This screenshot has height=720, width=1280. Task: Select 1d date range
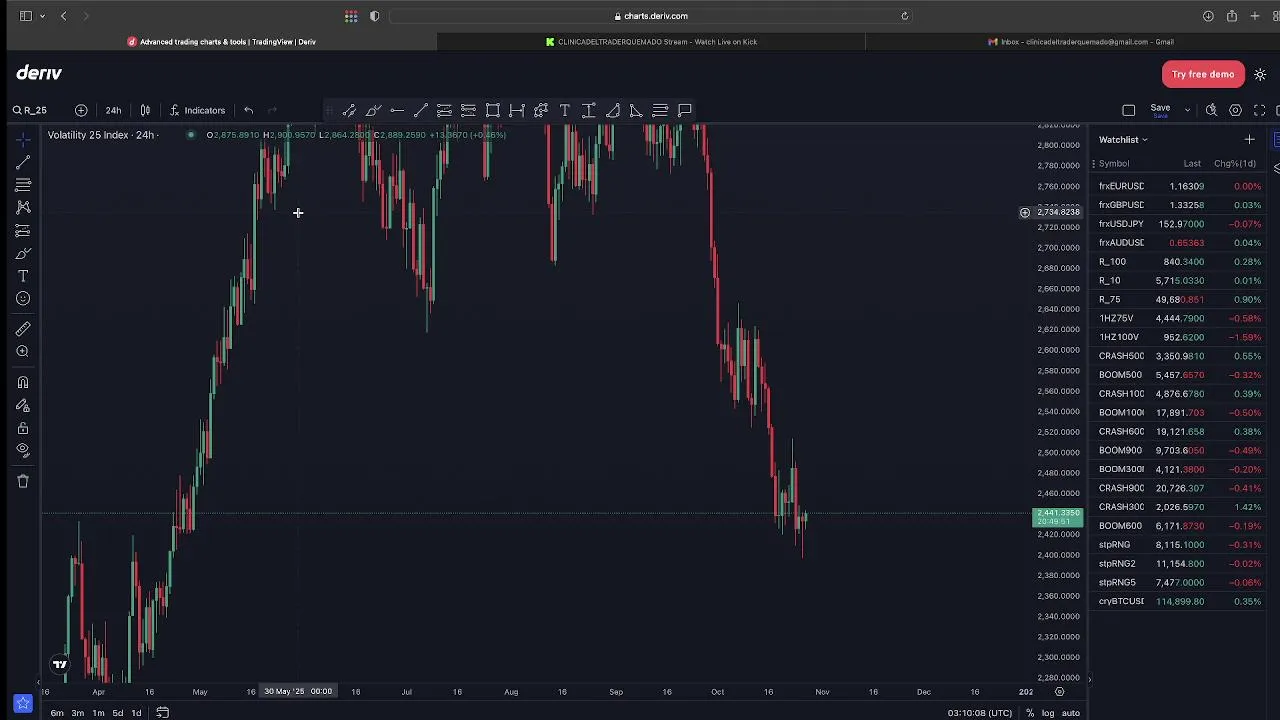tap(136, 713)
